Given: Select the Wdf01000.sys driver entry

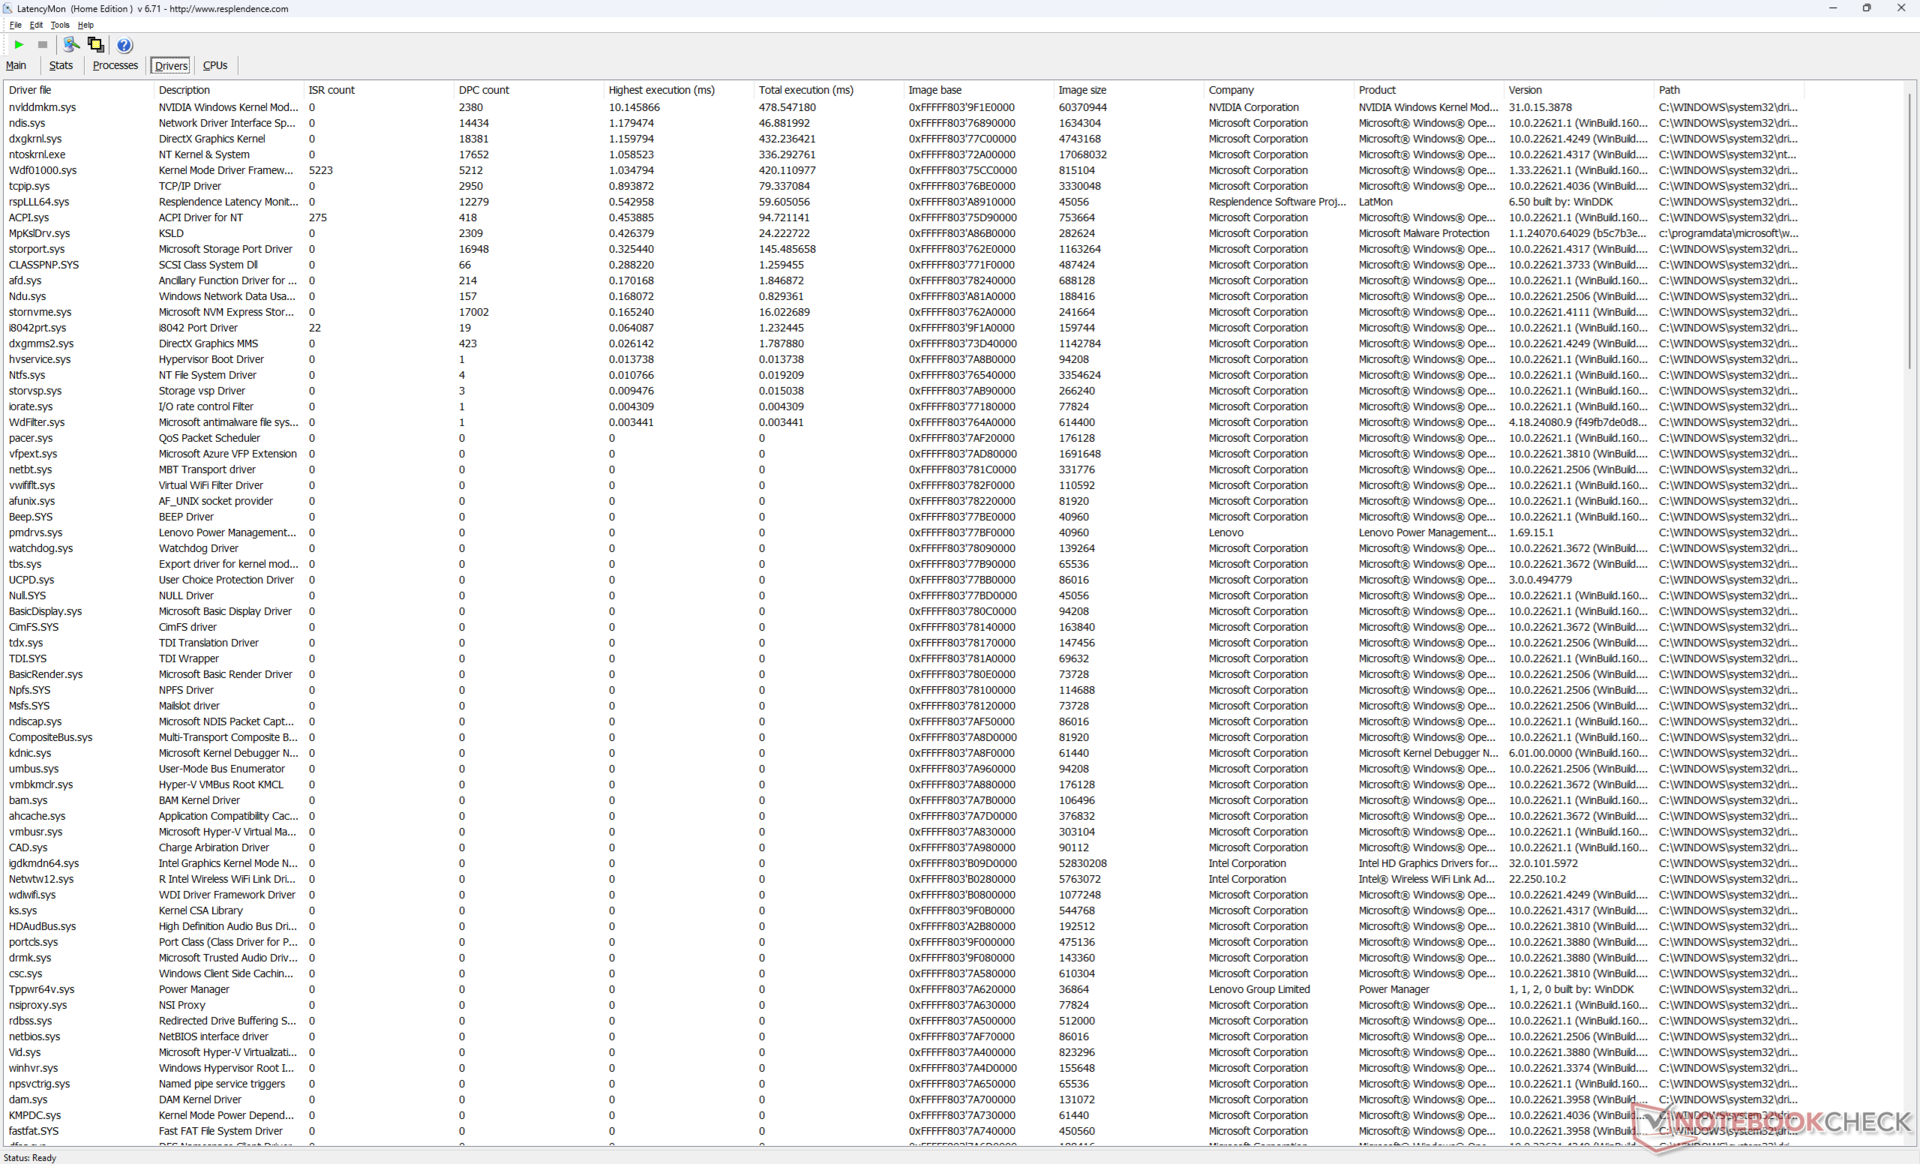Looking at the screenshot, I should [42, 170].
